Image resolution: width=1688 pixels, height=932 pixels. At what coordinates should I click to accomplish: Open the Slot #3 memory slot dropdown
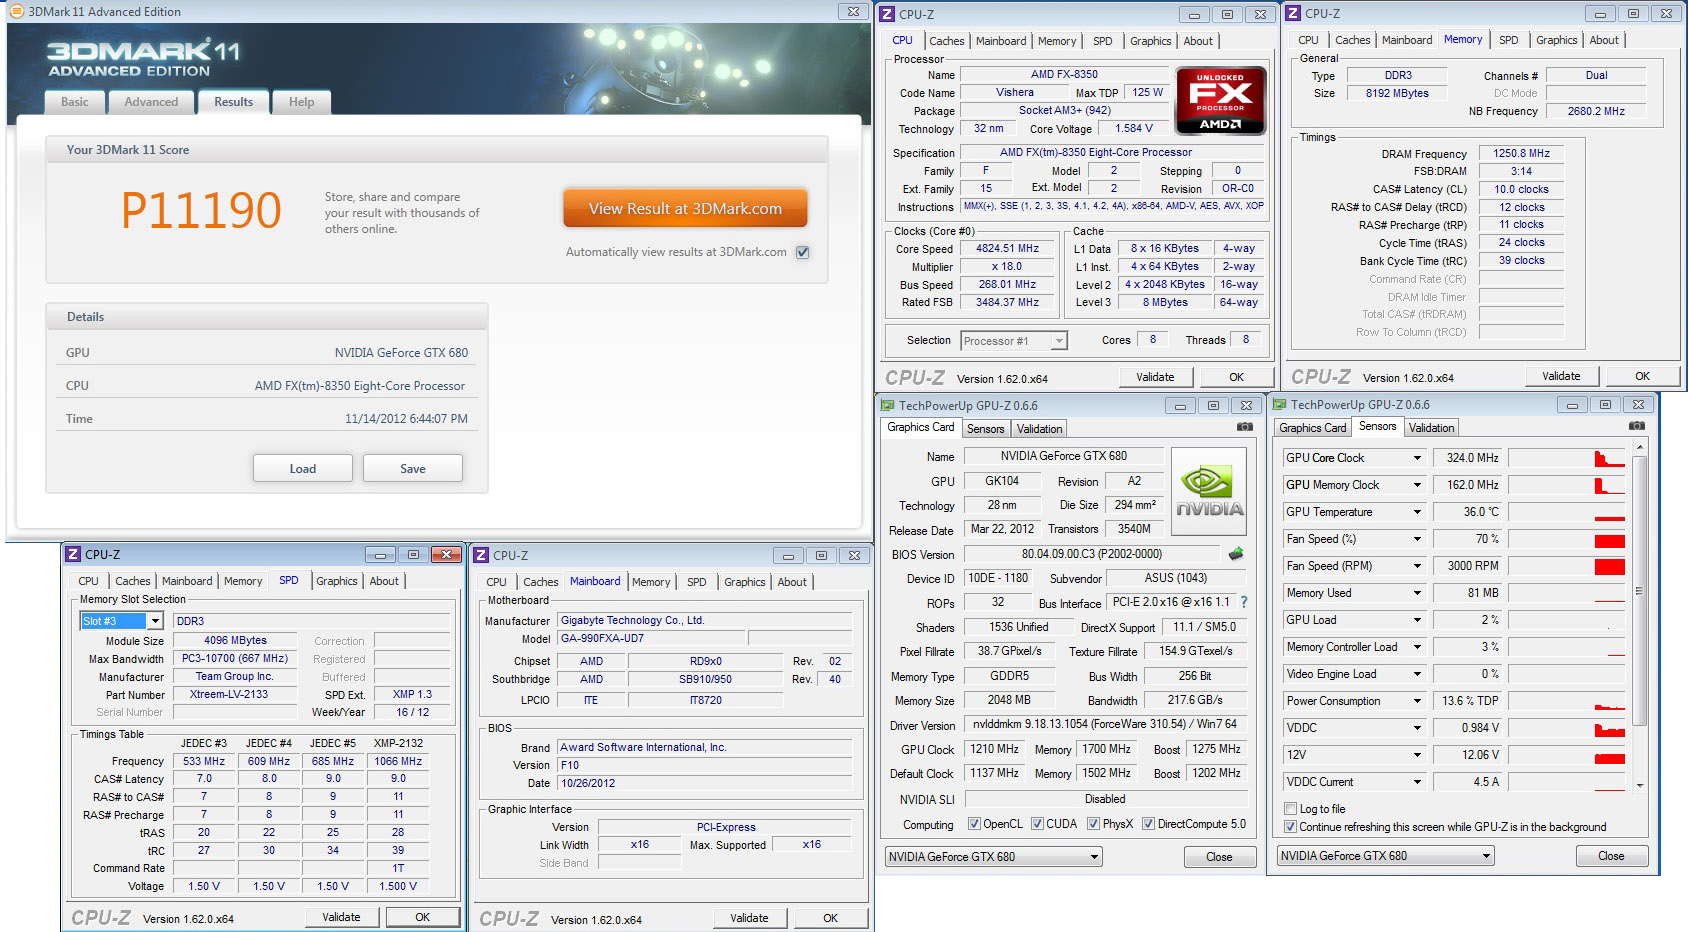click(155, 621)
